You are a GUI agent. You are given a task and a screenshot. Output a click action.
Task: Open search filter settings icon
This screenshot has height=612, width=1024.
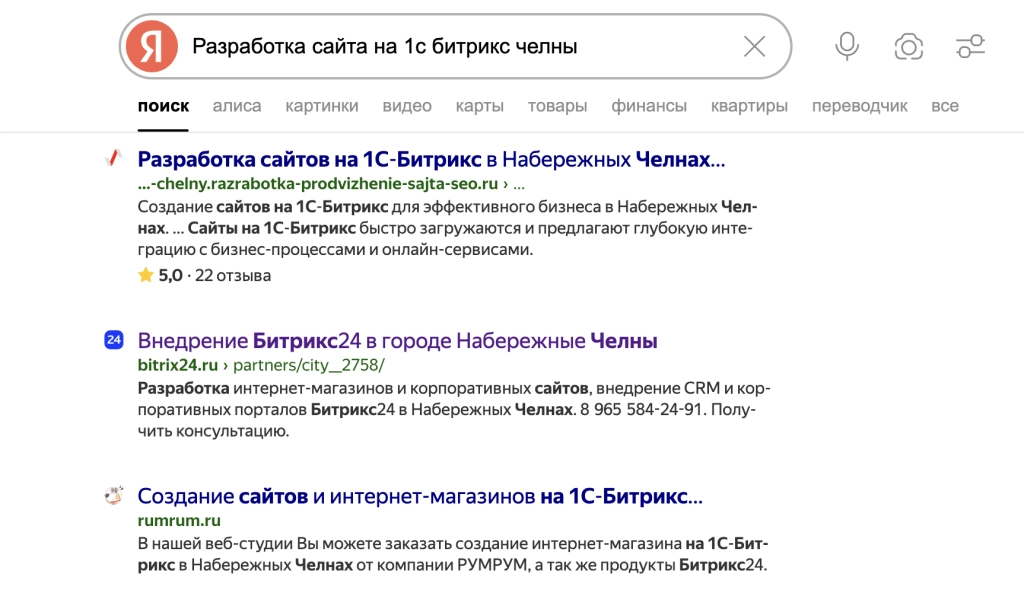point(969,46)
